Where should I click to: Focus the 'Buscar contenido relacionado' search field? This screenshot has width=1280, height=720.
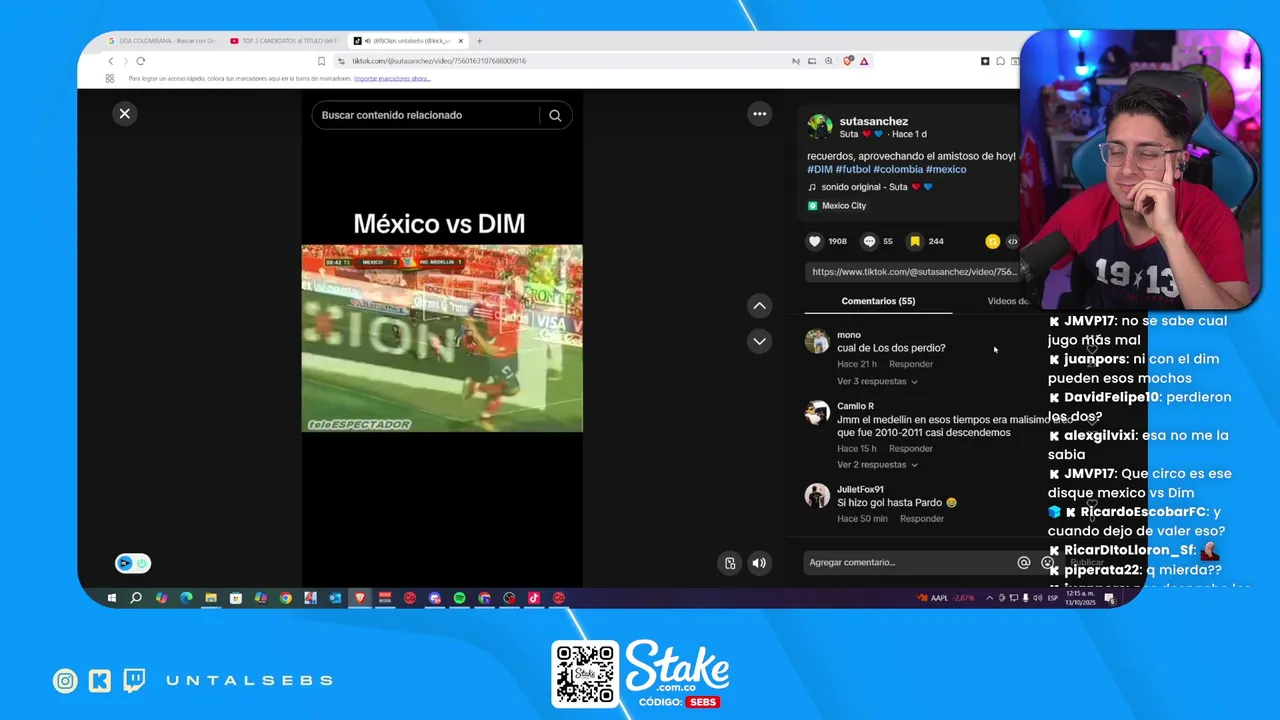(x=427, y=115)
